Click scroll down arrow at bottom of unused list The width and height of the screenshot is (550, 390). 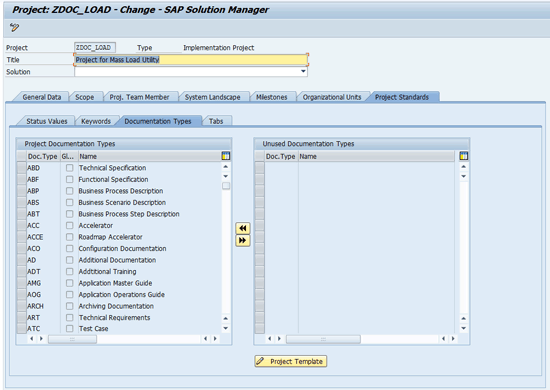coord(464,329)
